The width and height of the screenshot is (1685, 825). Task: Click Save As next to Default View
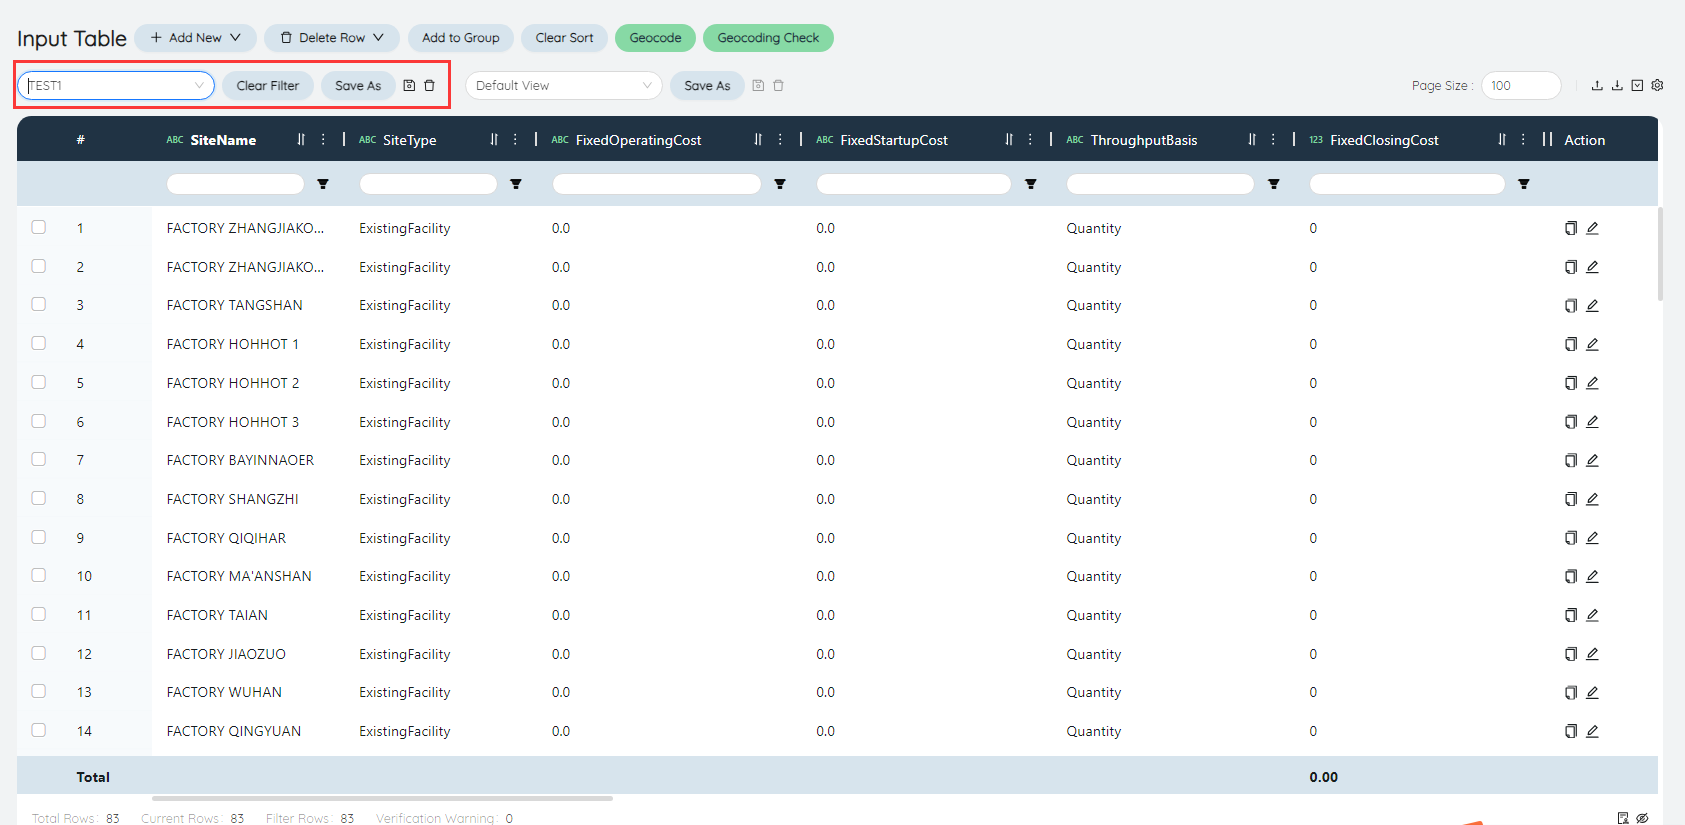707,86
